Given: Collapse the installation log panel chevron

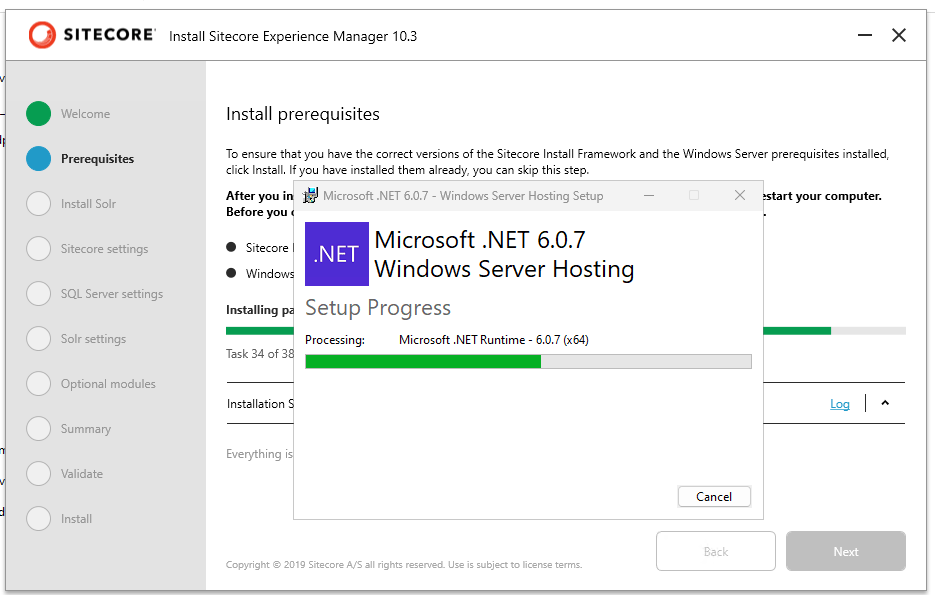Looking at the screenshot, I should pyautogui.click(x=885, y=404).
